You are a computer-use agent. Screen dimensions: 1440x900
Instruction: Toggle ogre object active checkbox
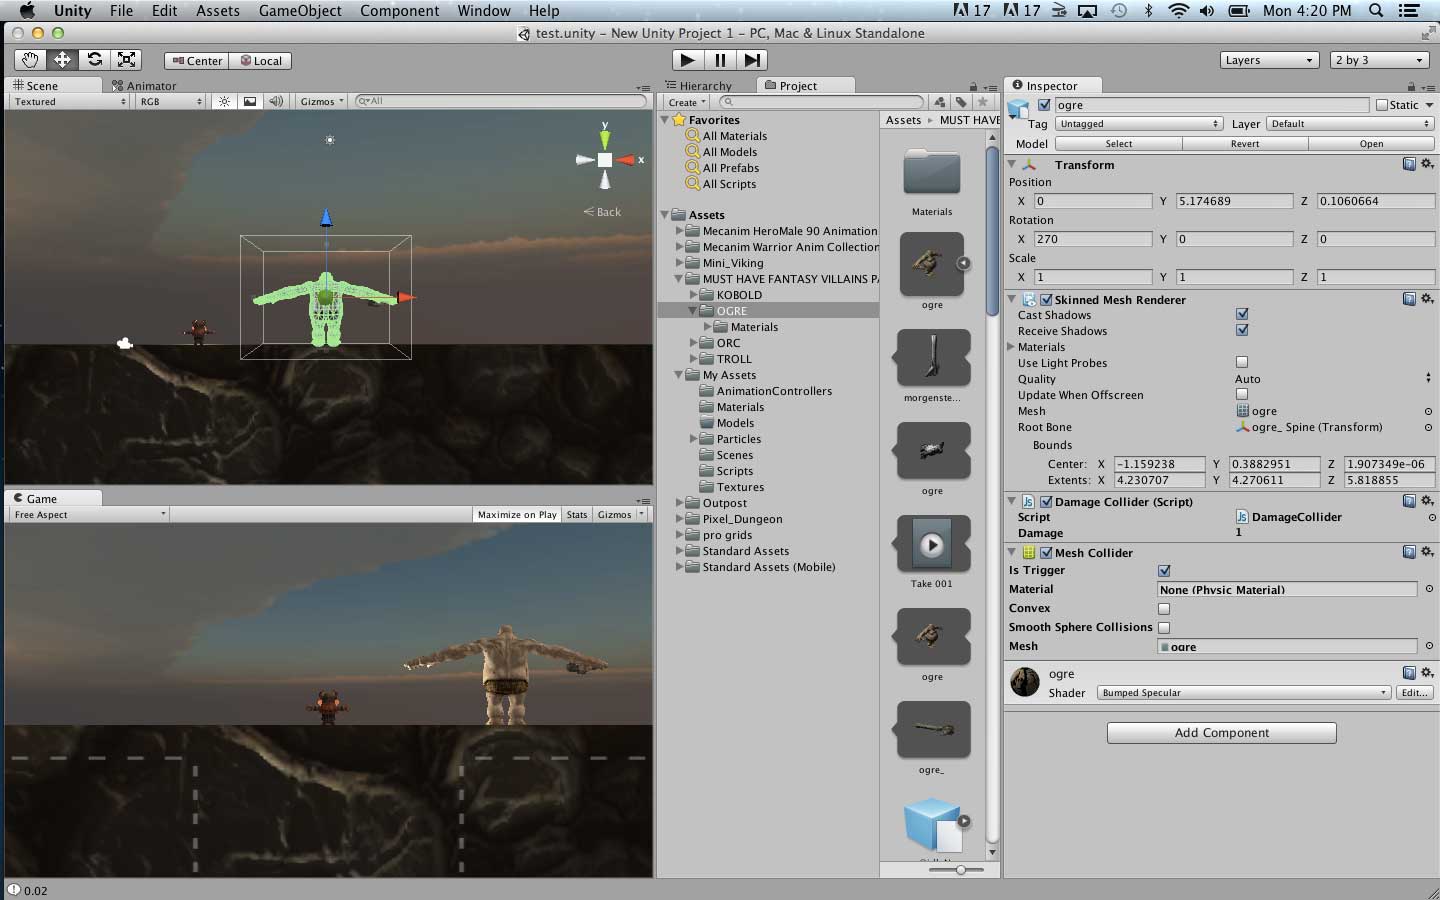point(1044,105)
